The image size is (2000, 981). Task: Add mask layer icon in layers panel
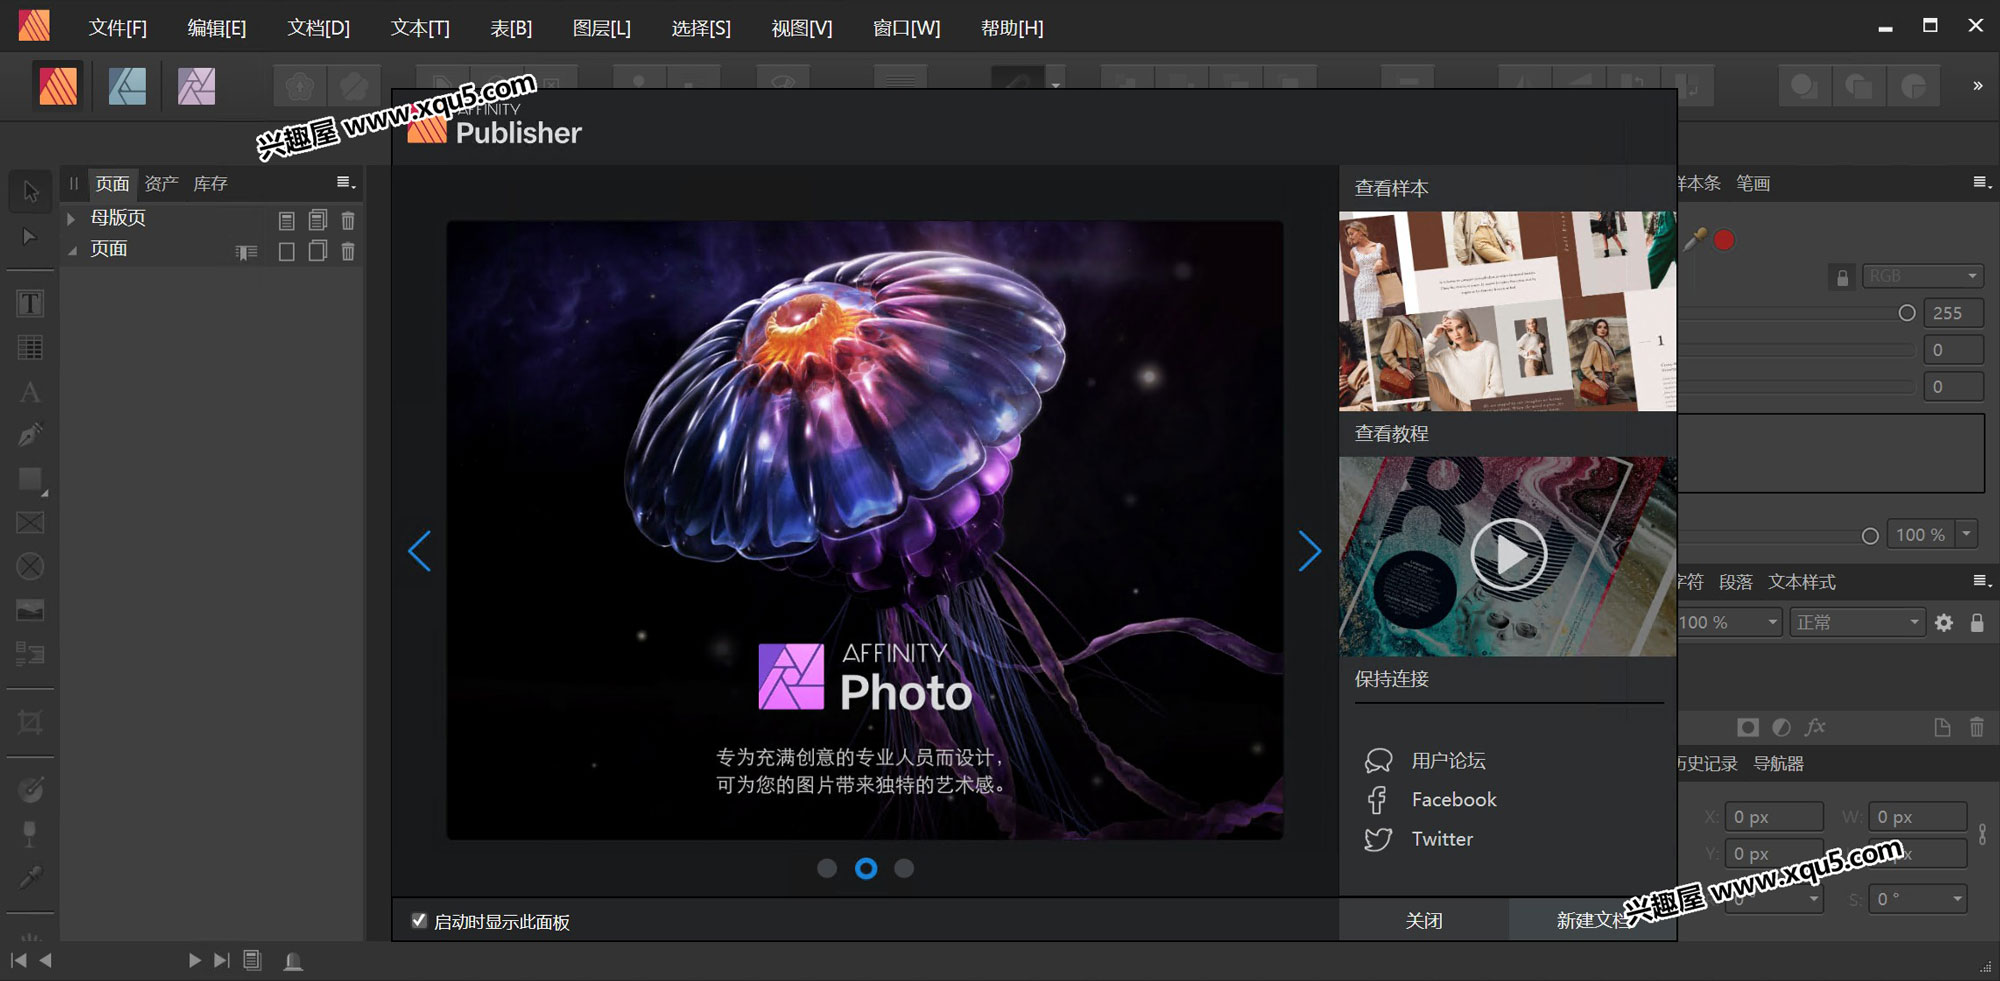click(1747, 727)
